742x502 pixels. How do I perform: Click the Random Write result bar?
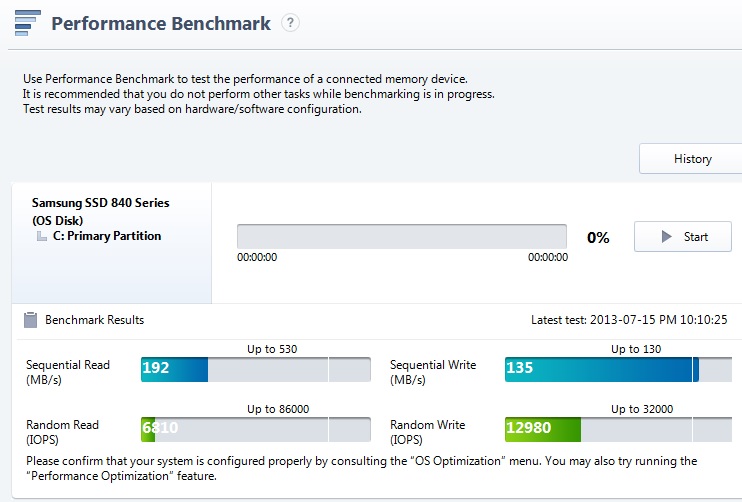(618, 429)
